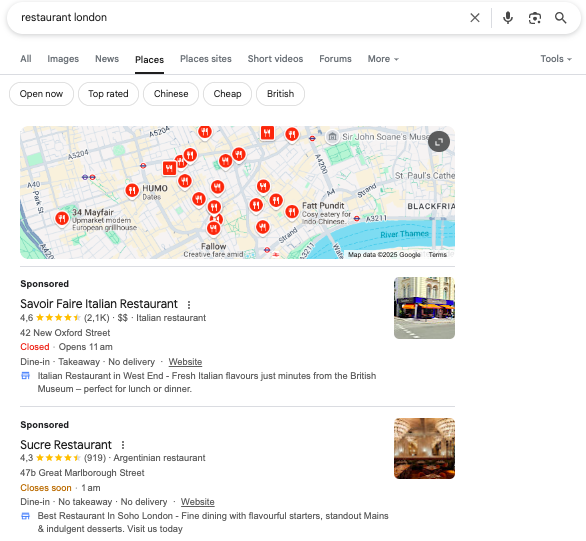Click the address '47b Great Marlborough Street'
This screenshot has height=541, width=586.
point(82,473)
